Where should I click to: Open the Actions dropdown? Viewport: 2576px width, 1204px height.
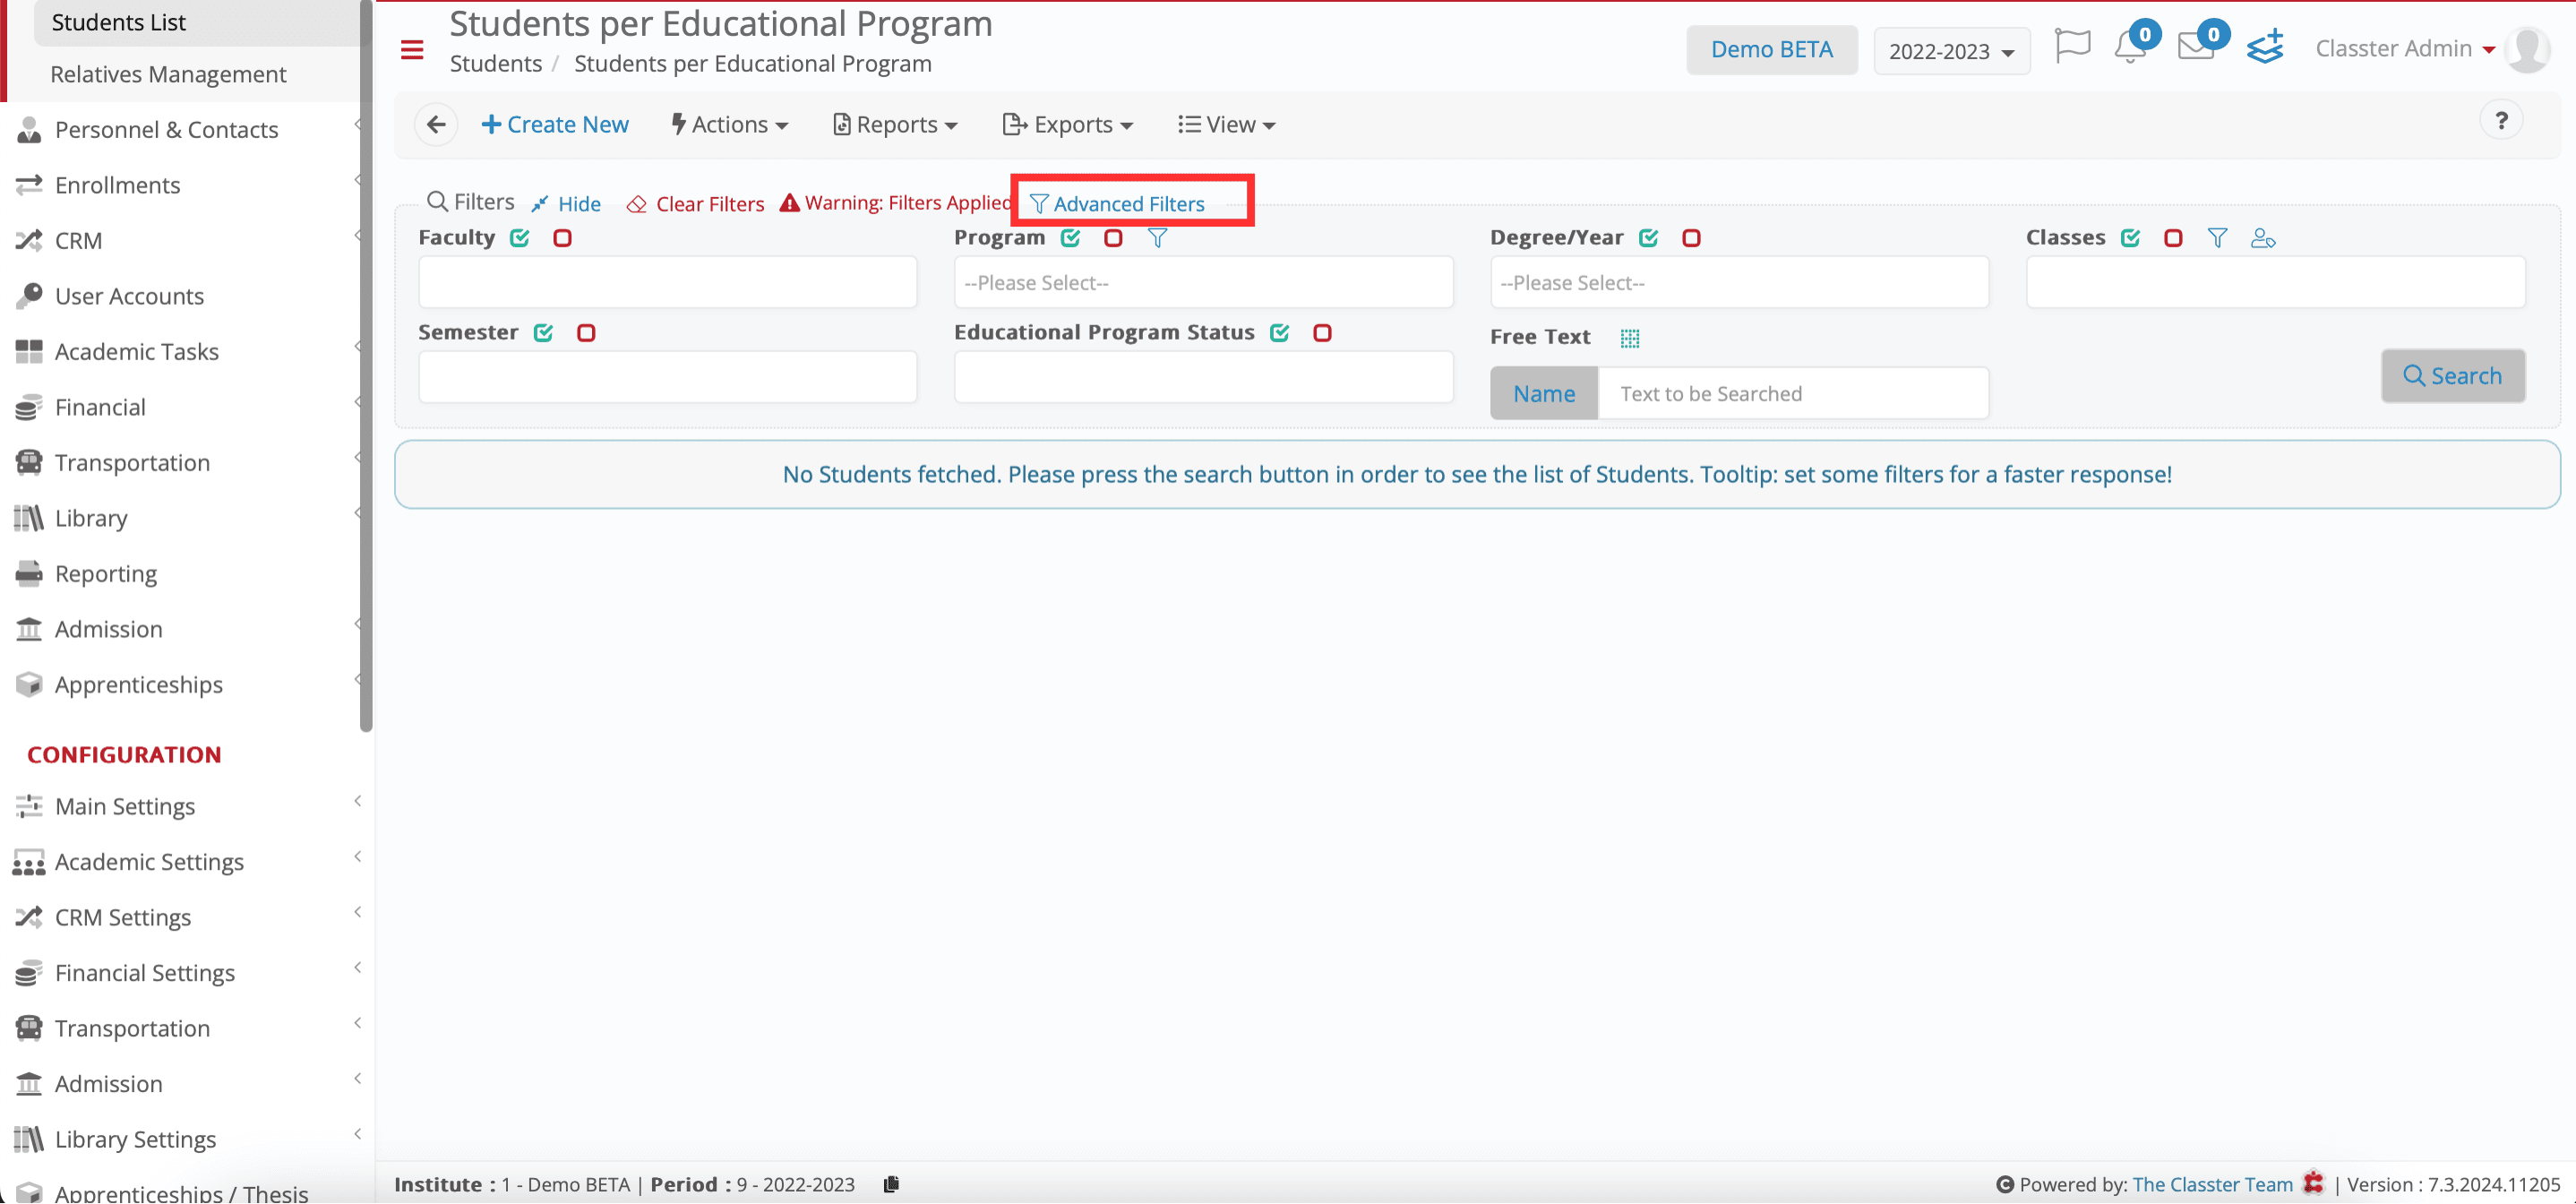click(730, 125)
